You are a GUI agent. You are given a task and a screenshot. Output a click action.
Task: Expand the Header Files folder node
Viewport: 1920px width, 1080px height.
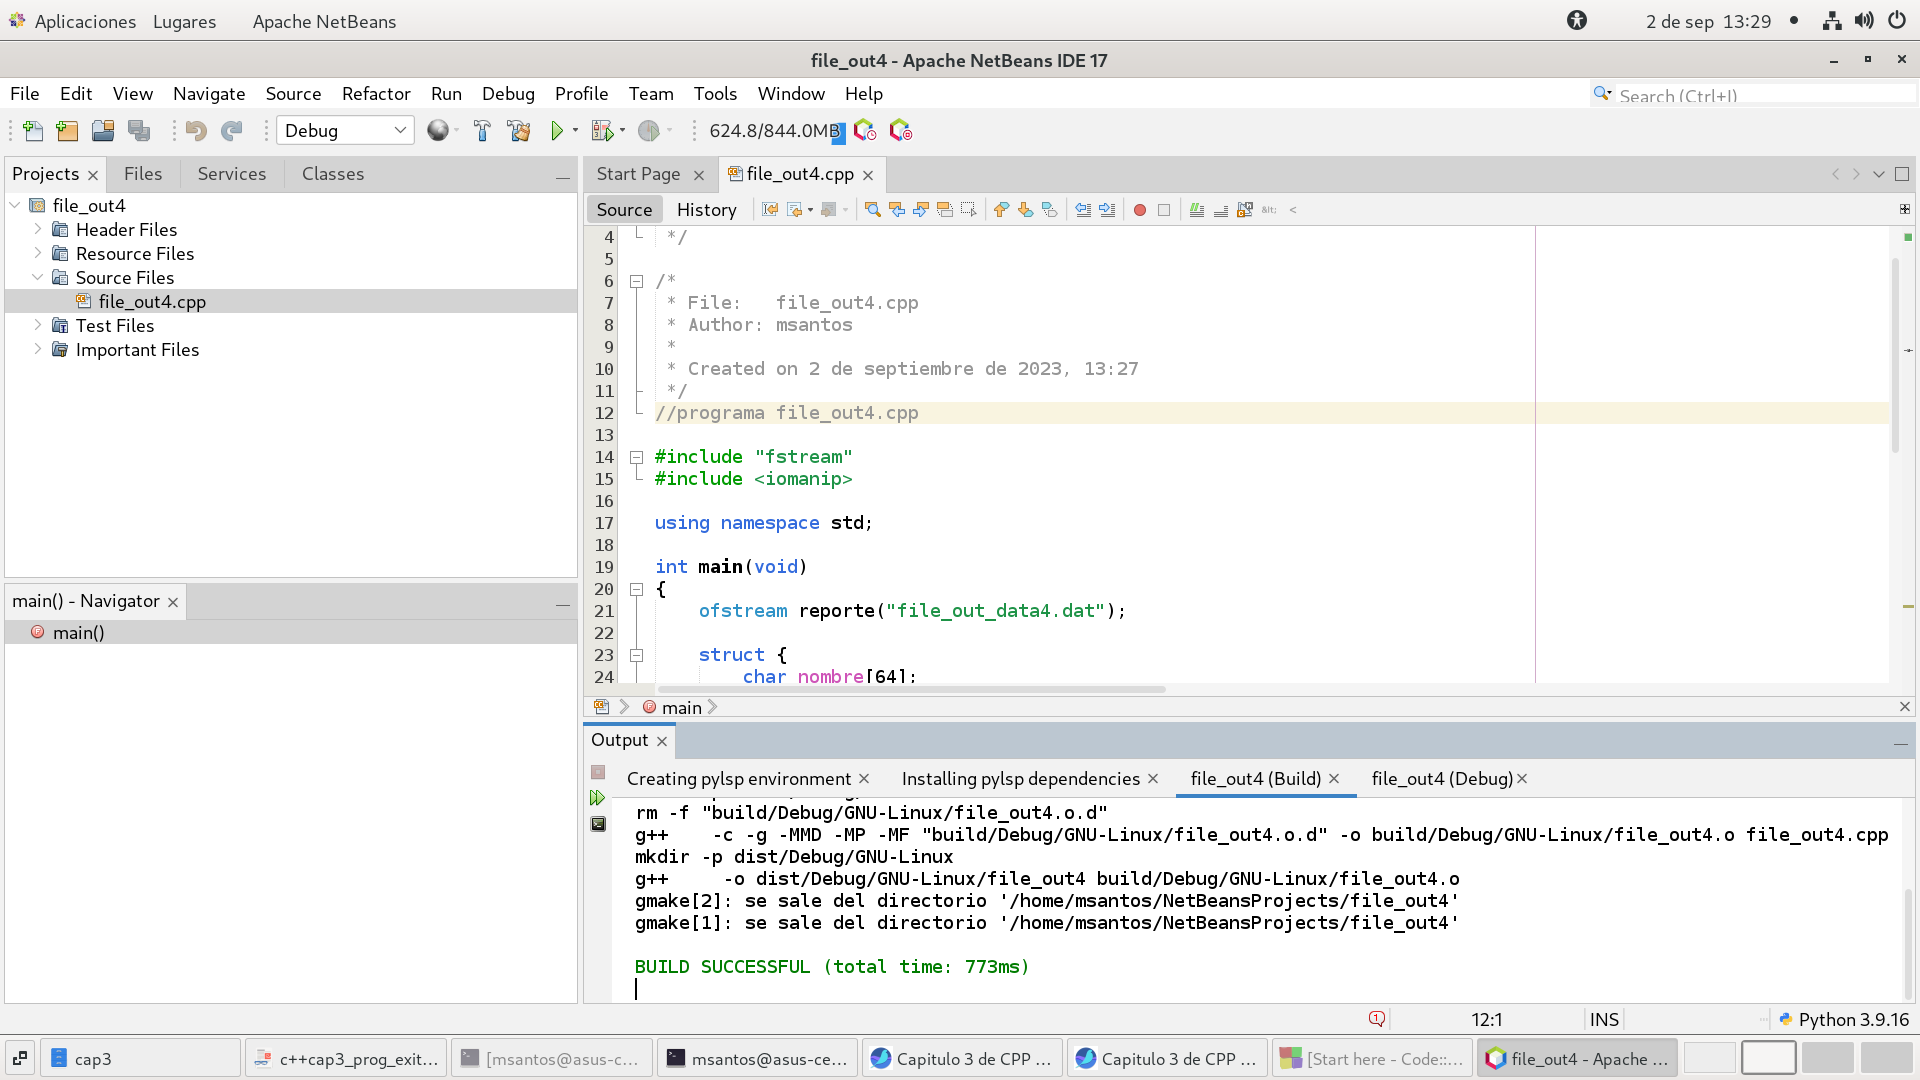(38, 229)
